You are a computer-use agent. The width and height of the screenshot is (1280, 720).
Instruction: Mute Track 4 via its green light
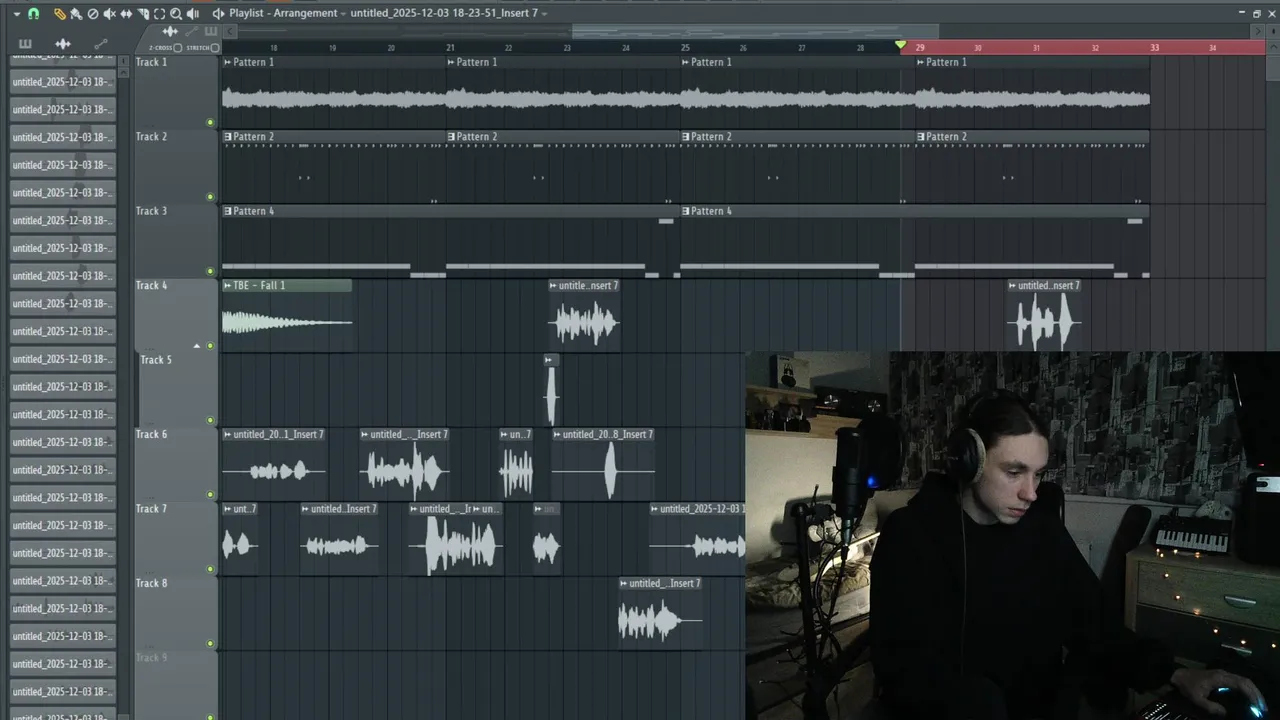click(x=210, y=346)
